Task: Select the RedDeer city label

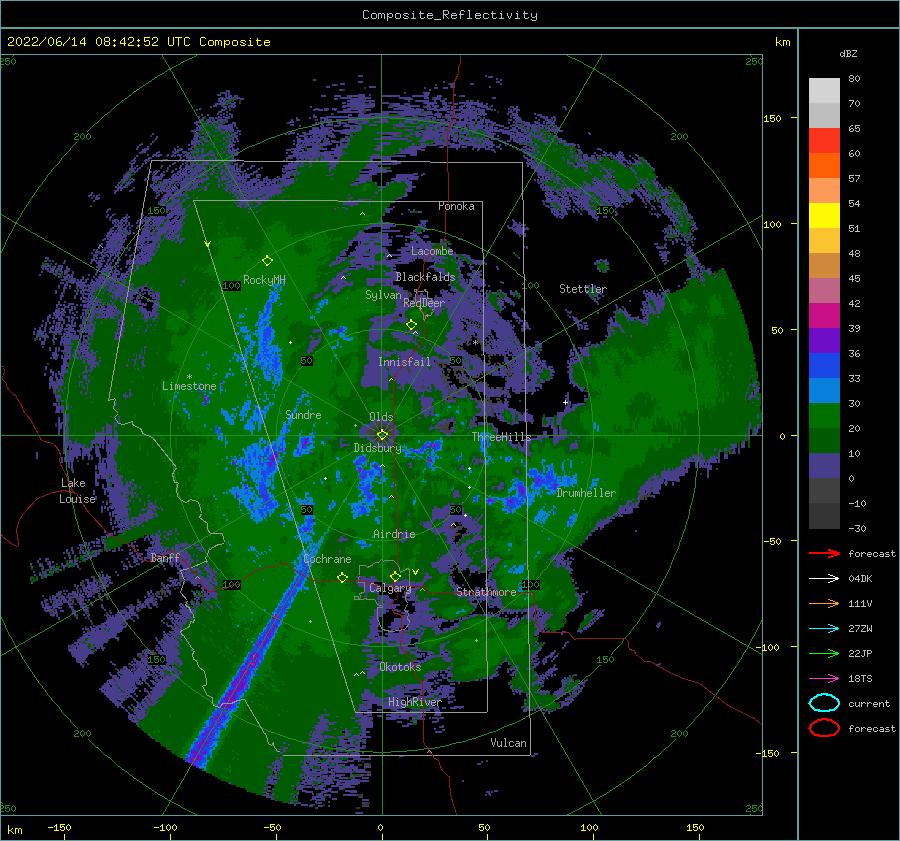Action: [424, 303]
